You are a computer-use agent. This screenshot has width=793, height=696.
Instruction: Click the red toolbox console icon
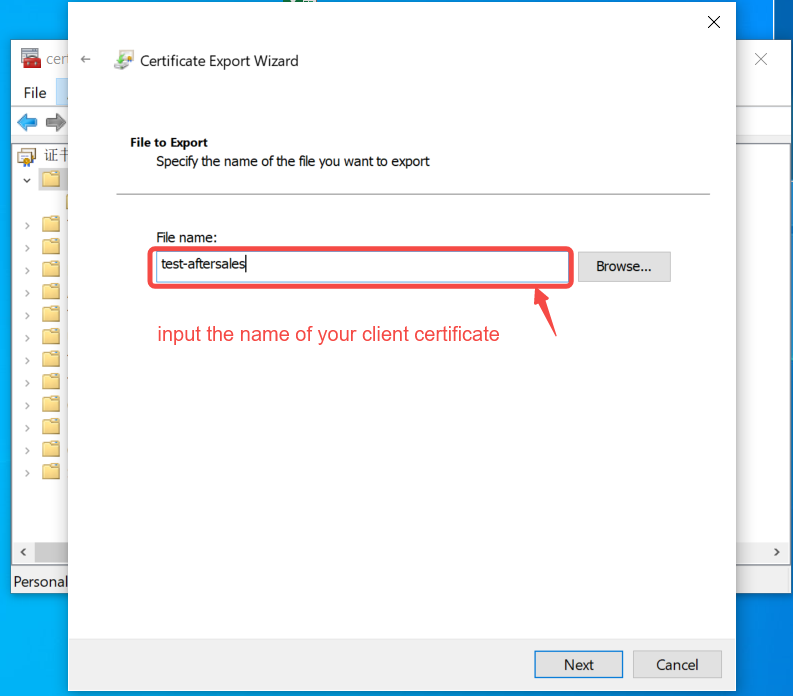pyautogui.click(x=30, y=58)
